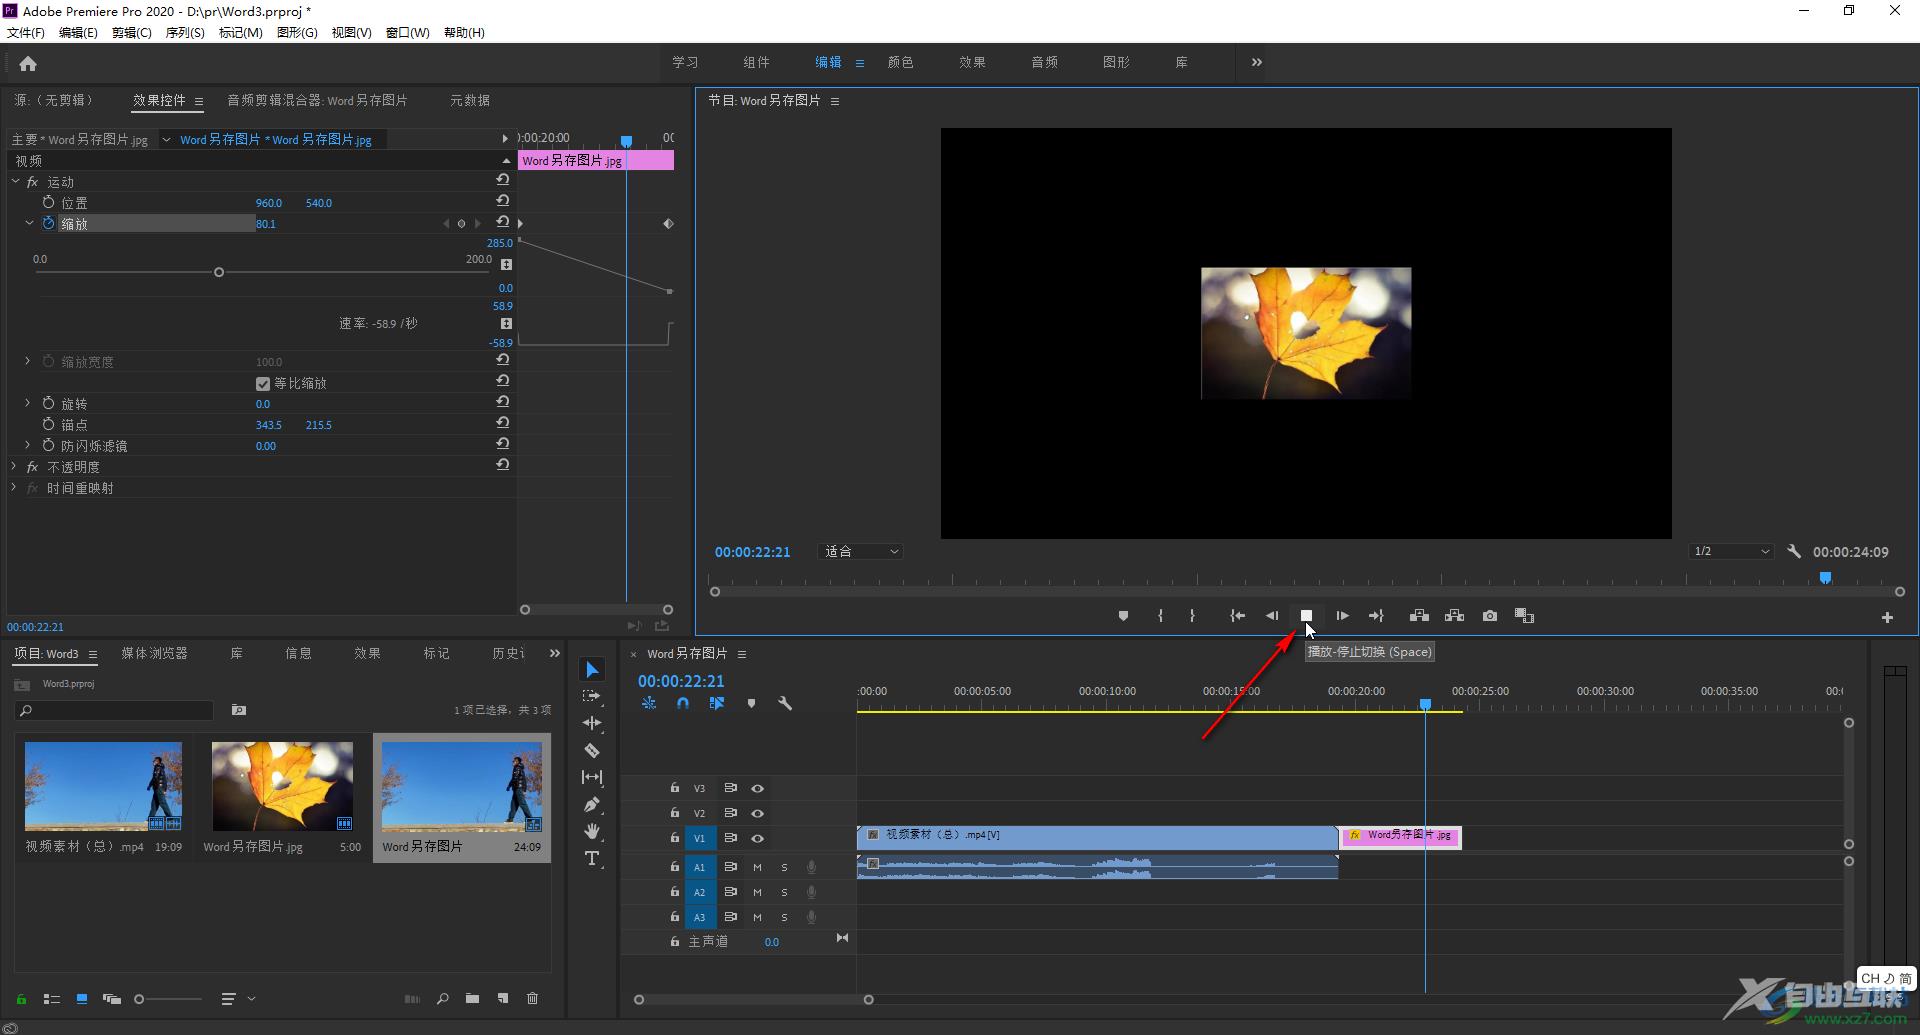
Task: Step forward one frame
Action: [x=1342, y=616]
